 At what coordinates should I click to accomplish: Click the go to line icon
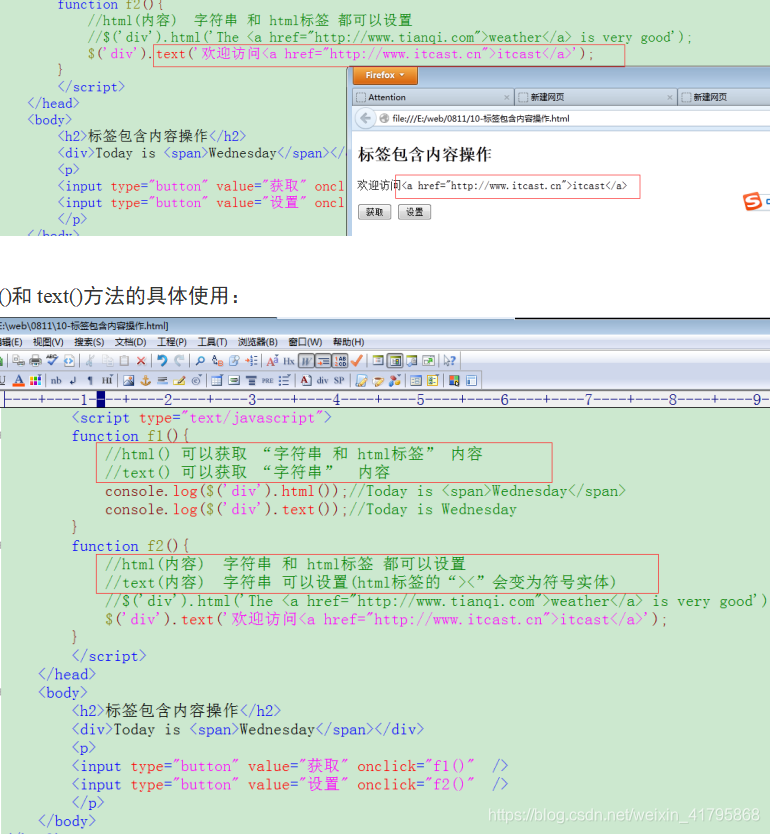(251, 361)
